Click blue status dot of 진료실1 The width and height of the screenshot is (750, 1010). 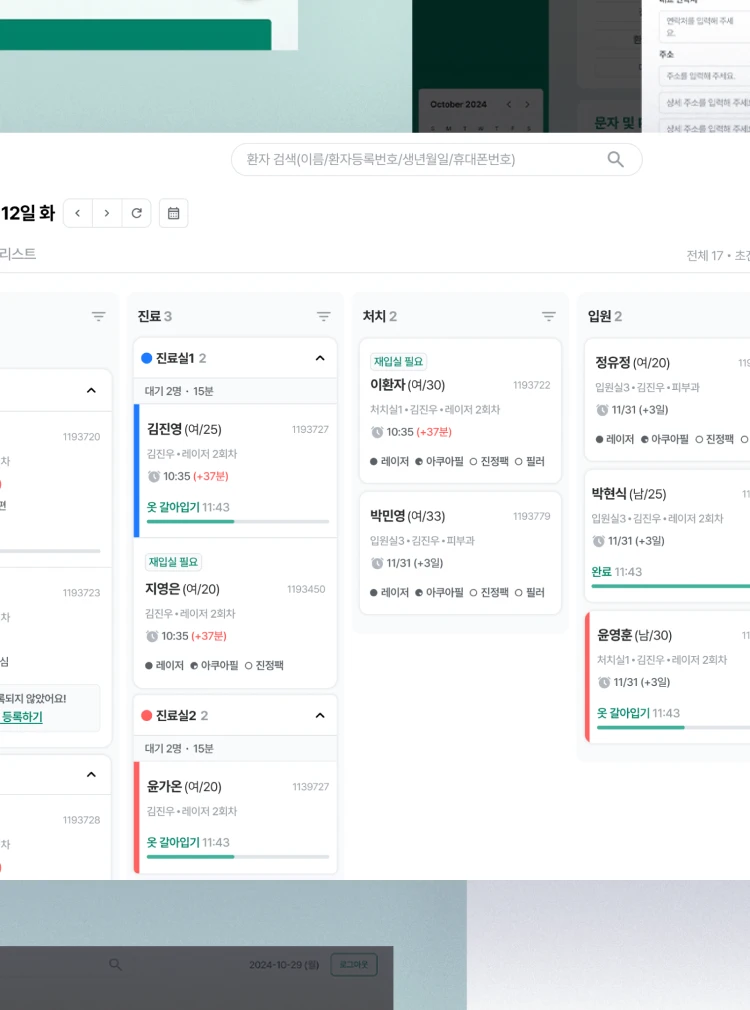coord(146,358)
